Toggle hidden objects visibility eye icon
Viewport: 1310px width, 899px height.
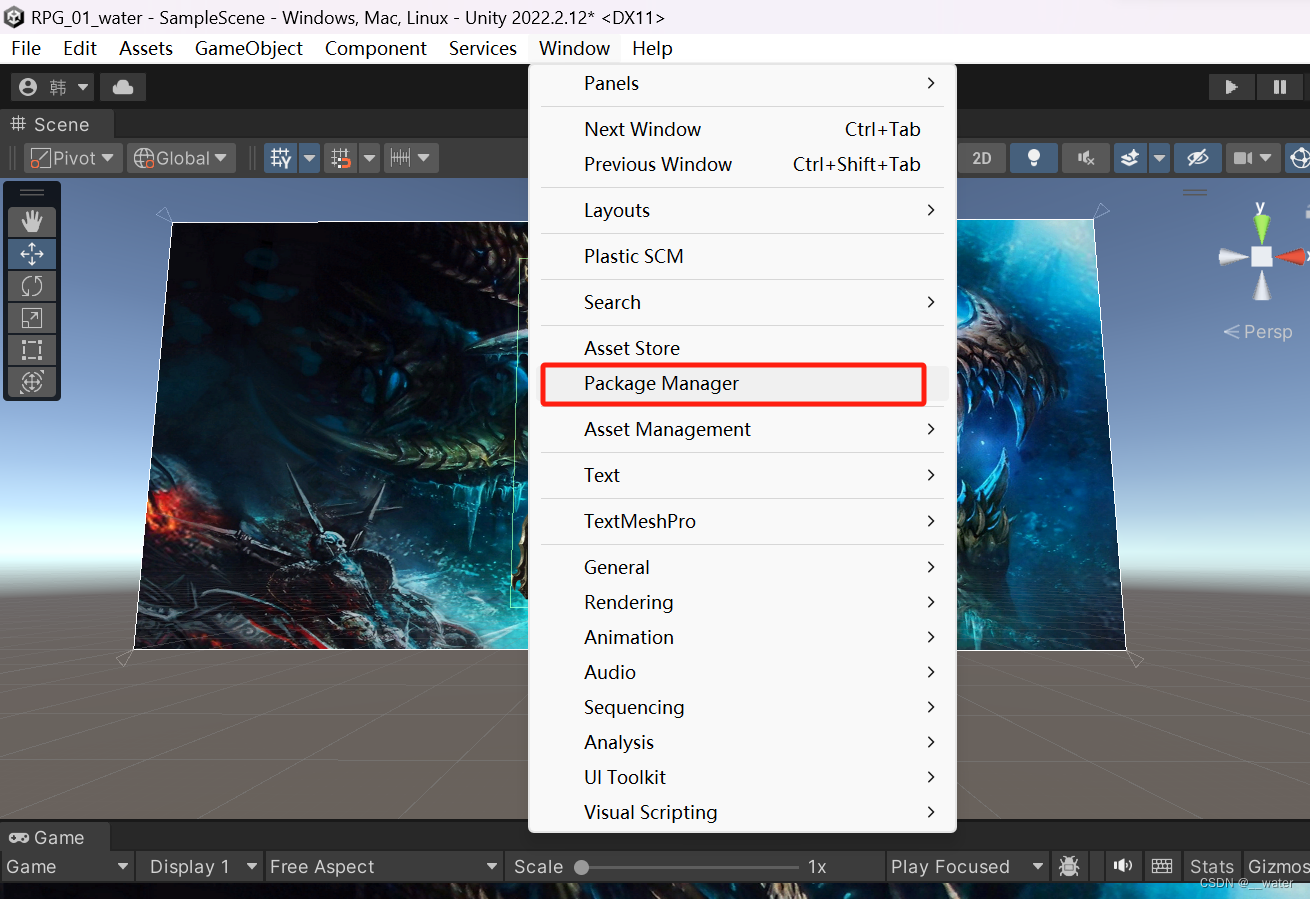pos(1197,158)
